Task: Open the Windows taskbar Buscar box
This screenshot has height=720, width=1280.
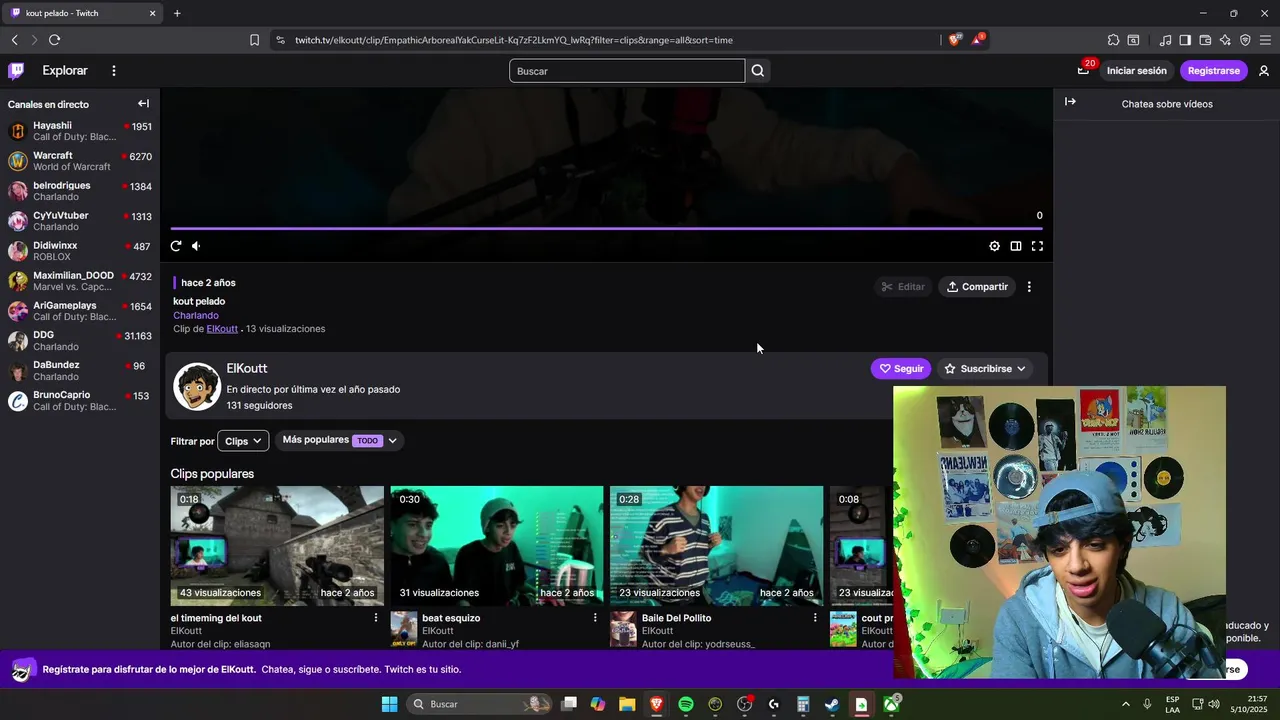Action: (480, 704)
